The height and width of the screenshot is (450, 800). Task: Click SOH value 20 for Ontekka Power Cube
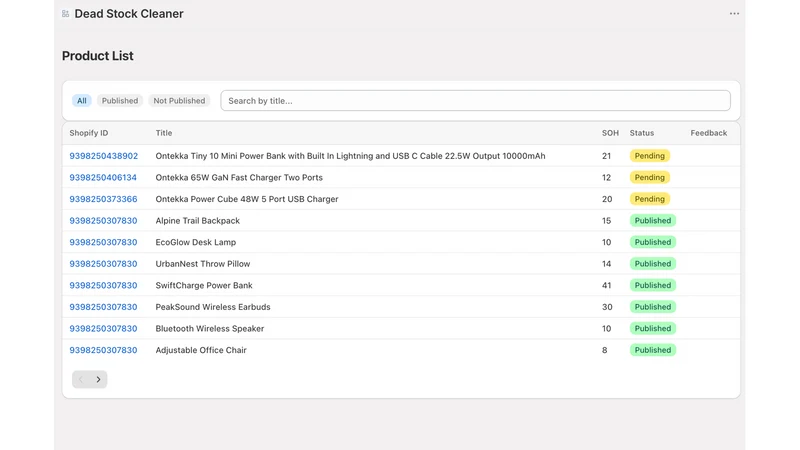click(607, 199)
